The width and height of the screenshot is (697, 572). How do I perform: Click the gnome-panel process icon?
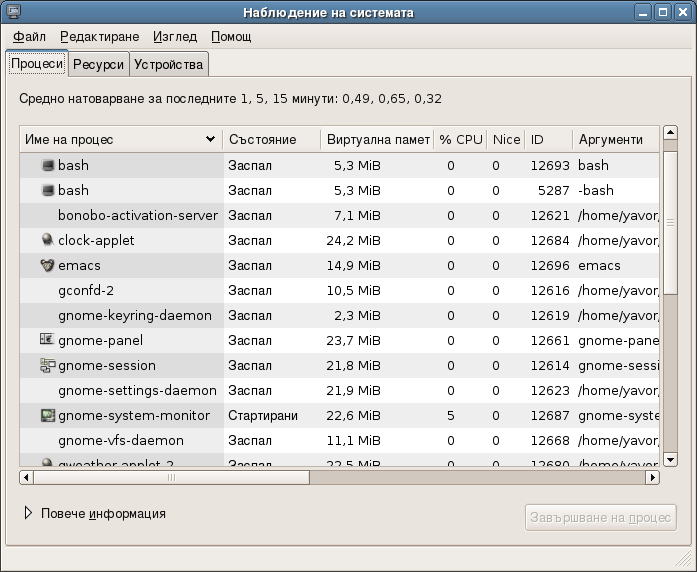pos(47,340)
